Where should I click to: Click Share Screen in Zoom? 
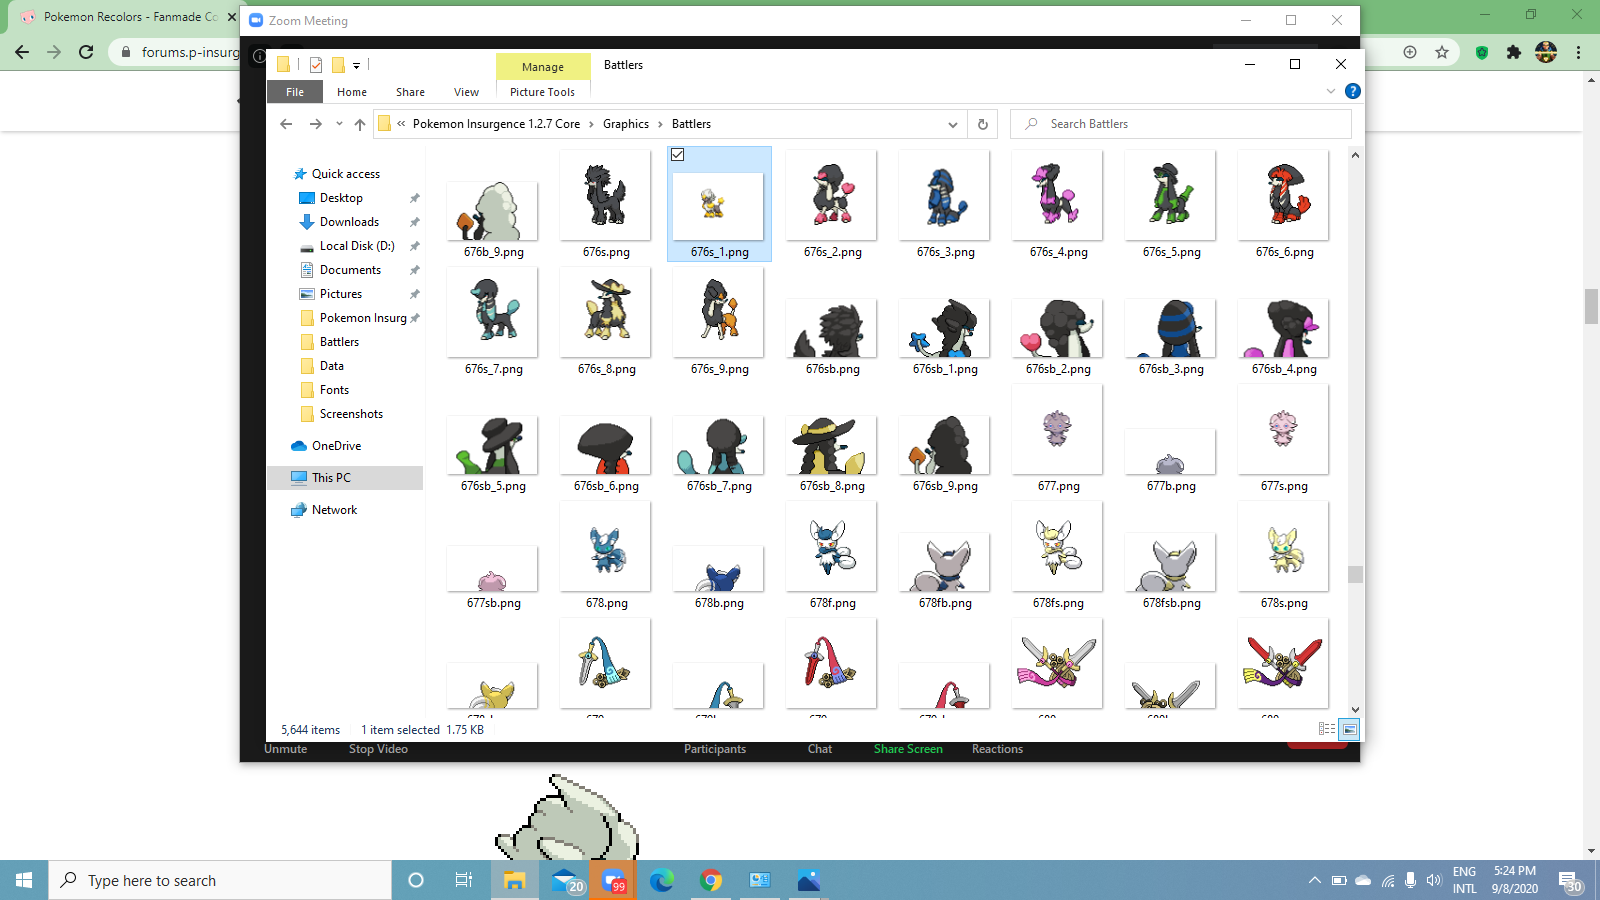click(908, 749)
